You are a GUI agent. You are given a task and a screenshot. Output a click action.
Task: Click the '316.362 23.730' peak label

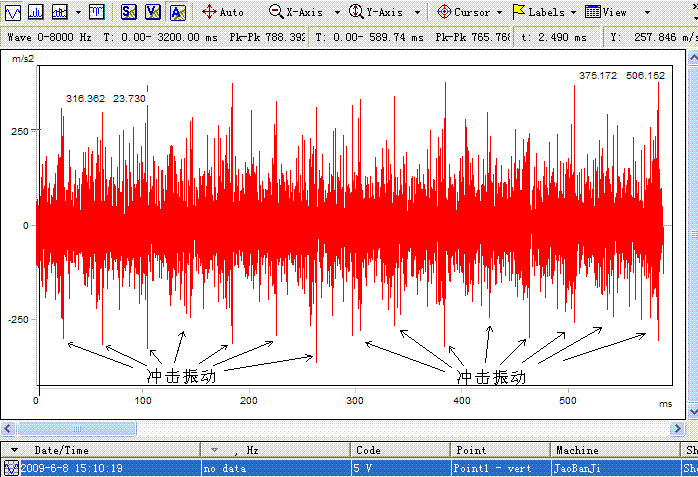click(x=106, y=98)
